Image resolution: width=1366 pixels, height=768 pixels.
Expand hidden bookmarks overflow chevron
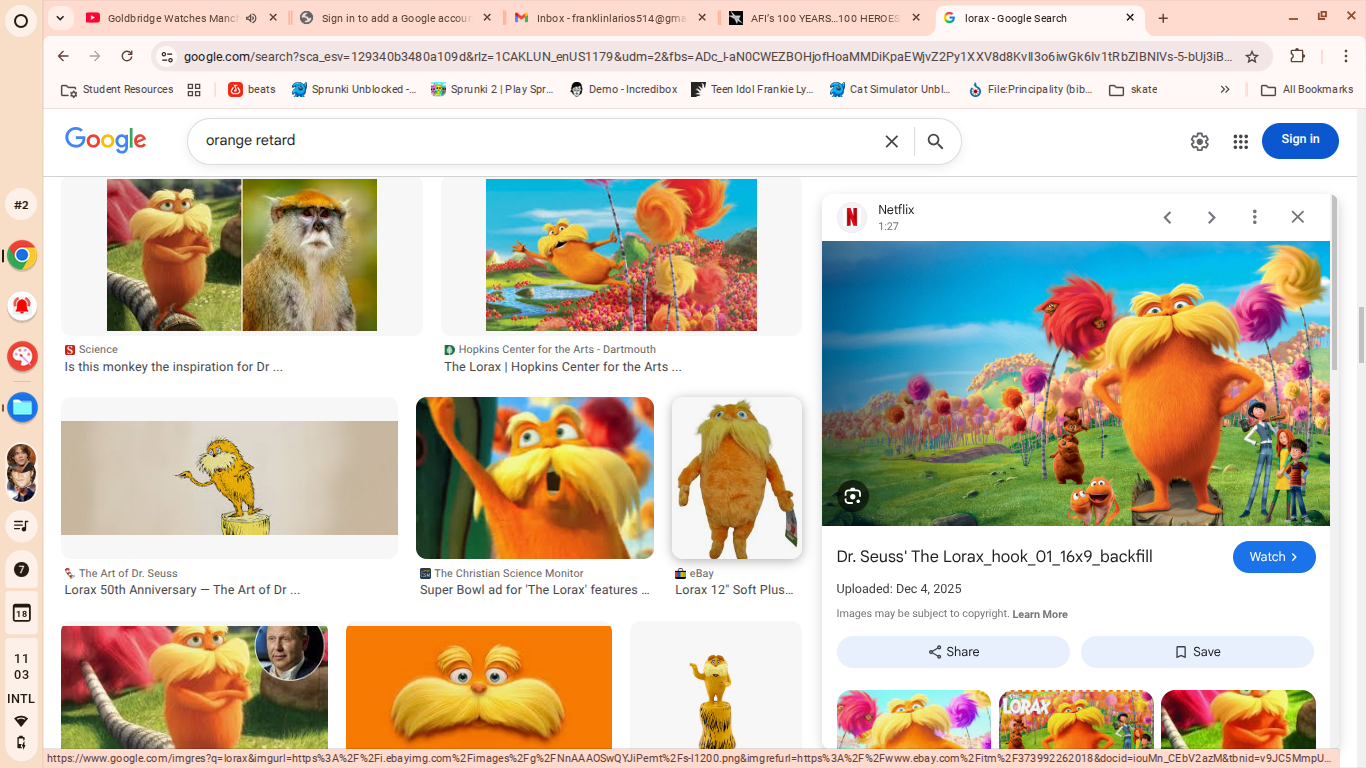(x=1225, y=90)
